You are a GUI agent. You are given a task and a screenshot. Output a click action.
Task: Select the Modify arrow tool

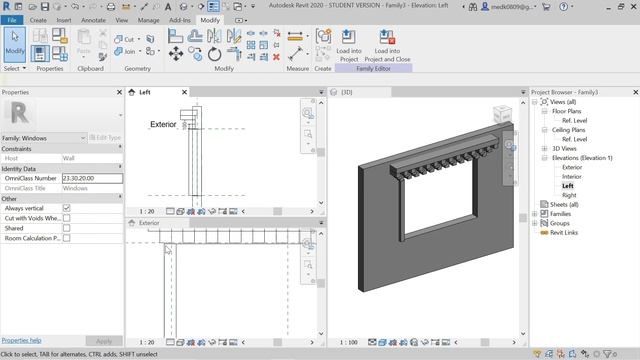click(x=15, y=44)
